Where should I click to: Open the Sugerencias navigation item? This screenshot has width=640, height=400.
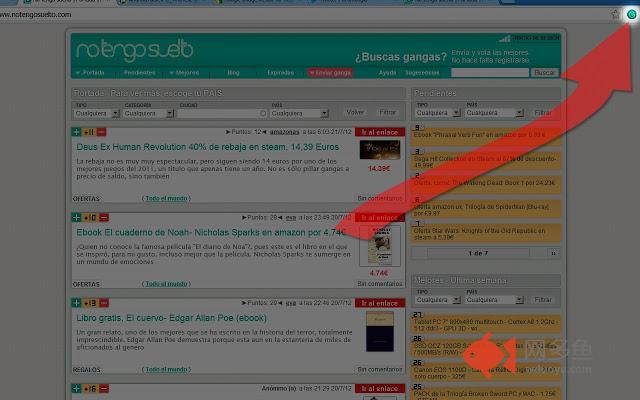422,73
